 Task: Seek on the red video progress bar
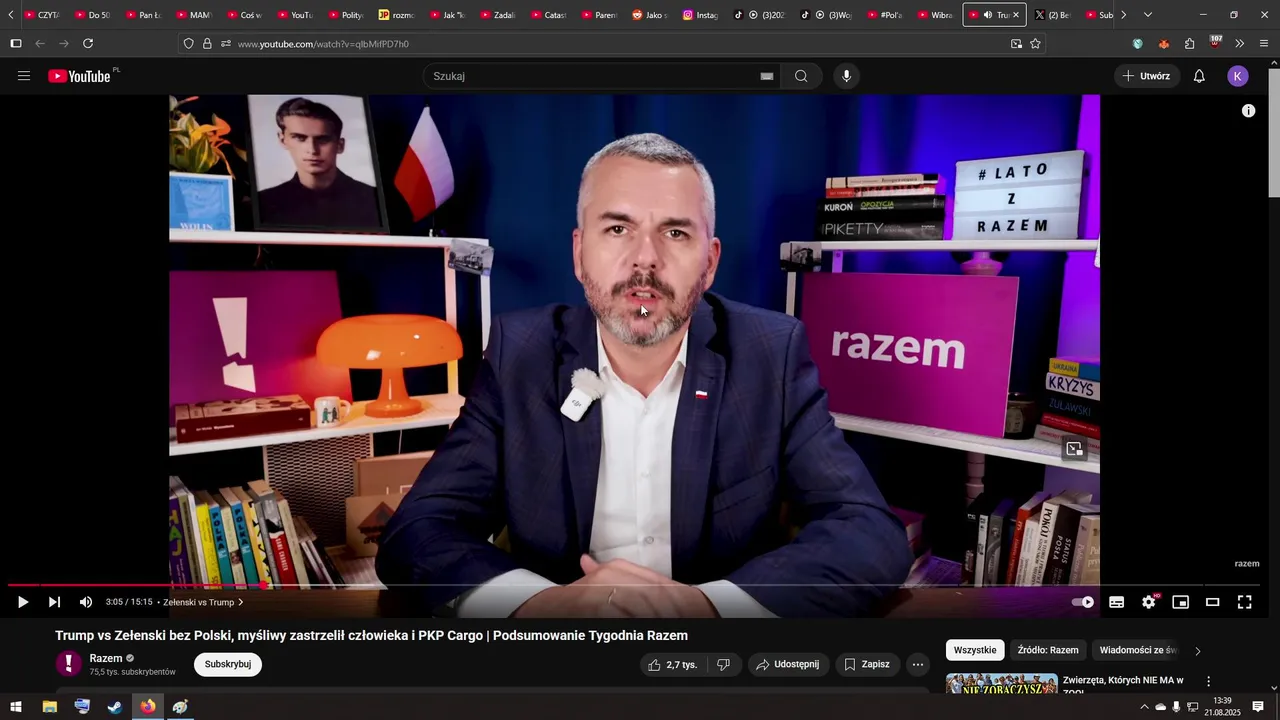point(633,585)
